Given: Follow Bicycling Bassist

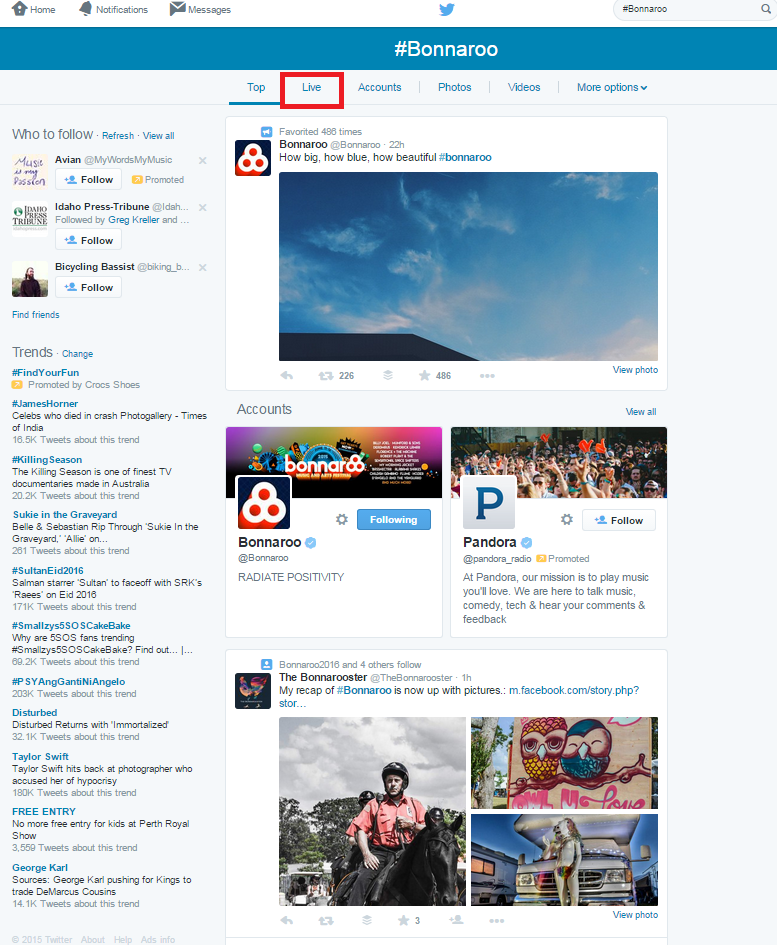Looking at the screenshot, I should click(89, 287).
